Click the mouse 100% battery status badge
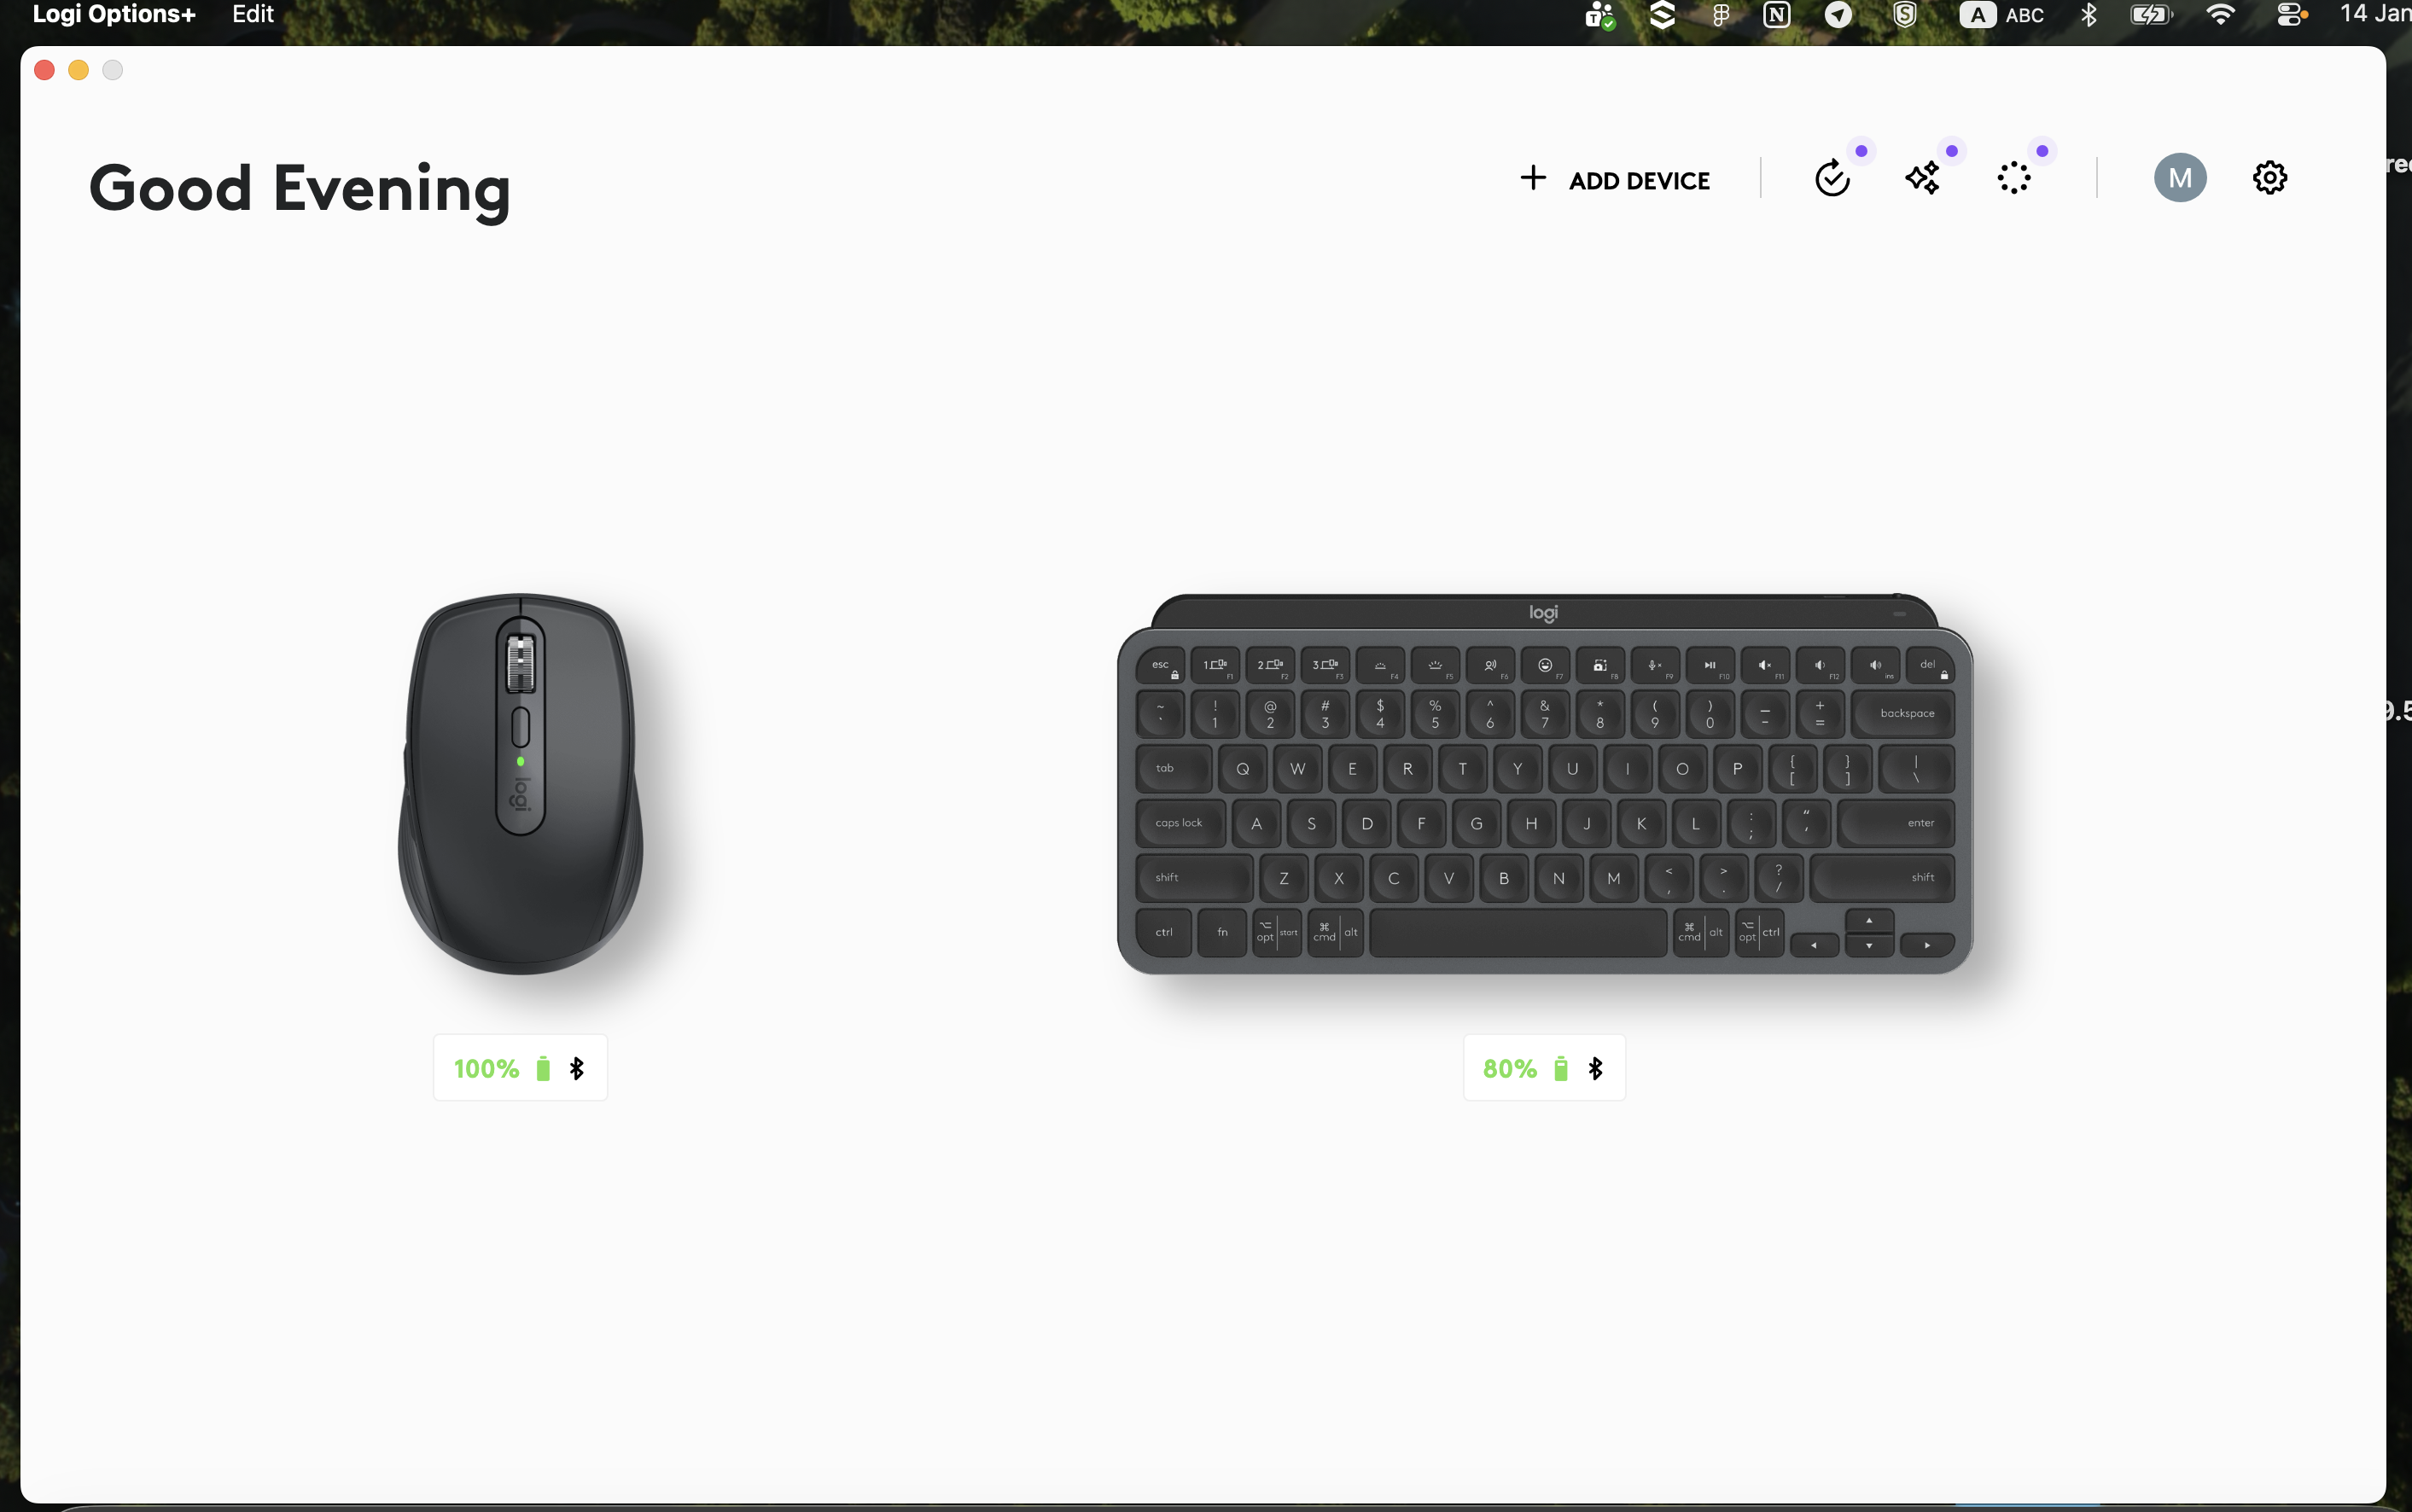 click(x=520, y=1068)
